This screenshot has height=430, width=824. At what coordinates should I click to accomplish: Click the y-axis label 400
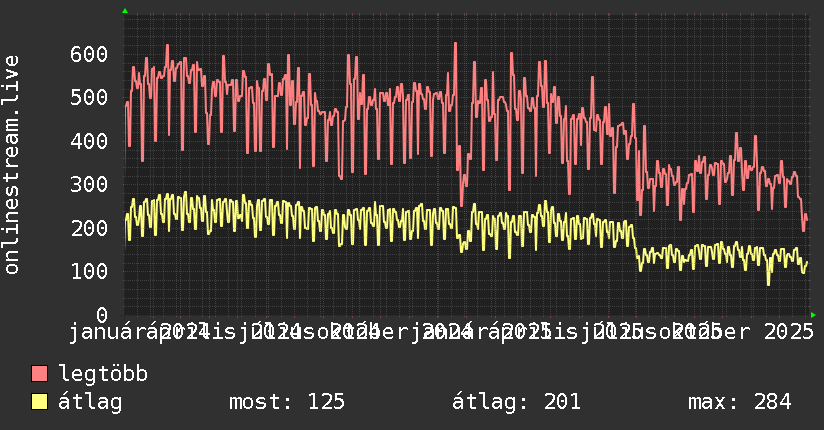[89, 141]
